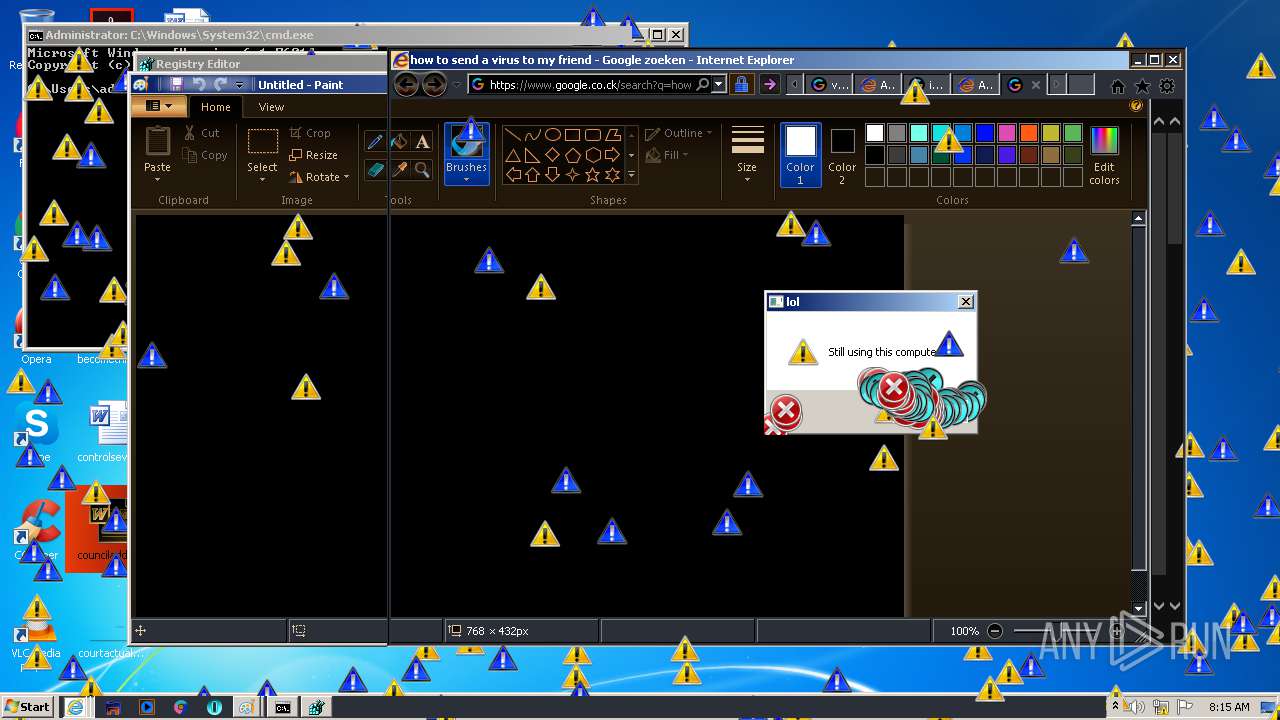Pick the Fill with color bucket tool
The width and height of the screenshot is (1280, 720).
(x=399, y=142)
